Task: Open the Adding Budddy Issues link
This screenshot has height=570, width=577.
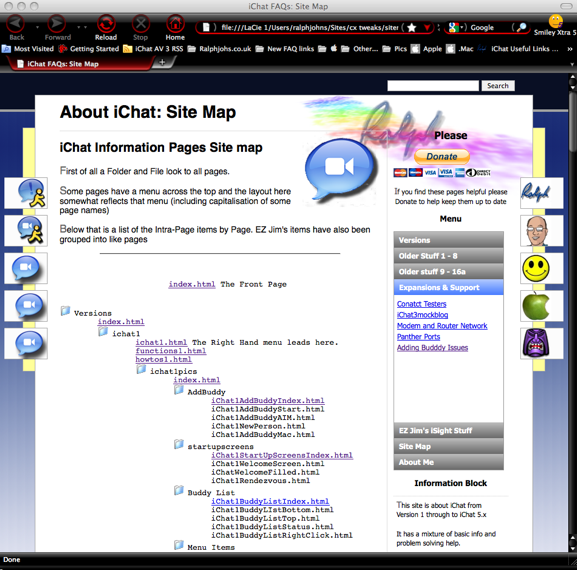Action: pos(432,348)
